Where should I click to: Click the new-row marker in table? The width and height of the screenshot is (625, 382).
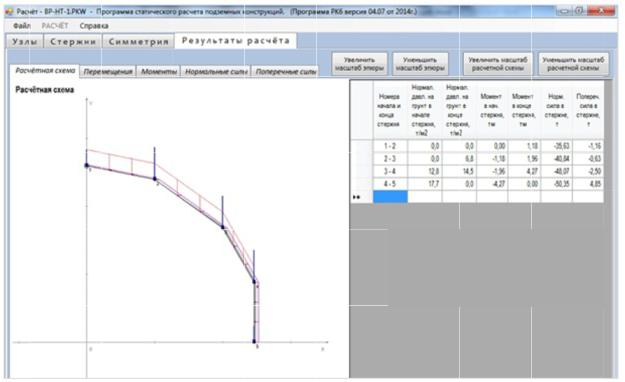pos(357,197)
